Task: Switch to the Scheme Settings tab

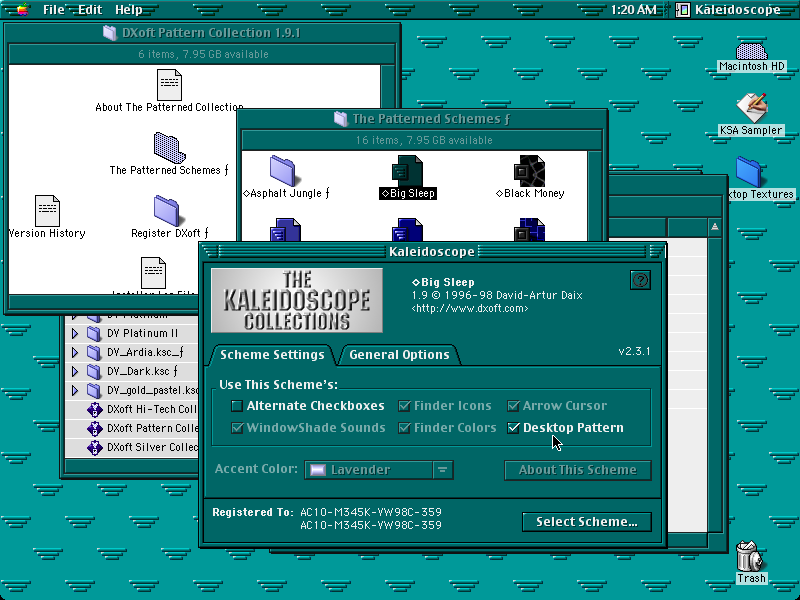Action: click(272, 355)
